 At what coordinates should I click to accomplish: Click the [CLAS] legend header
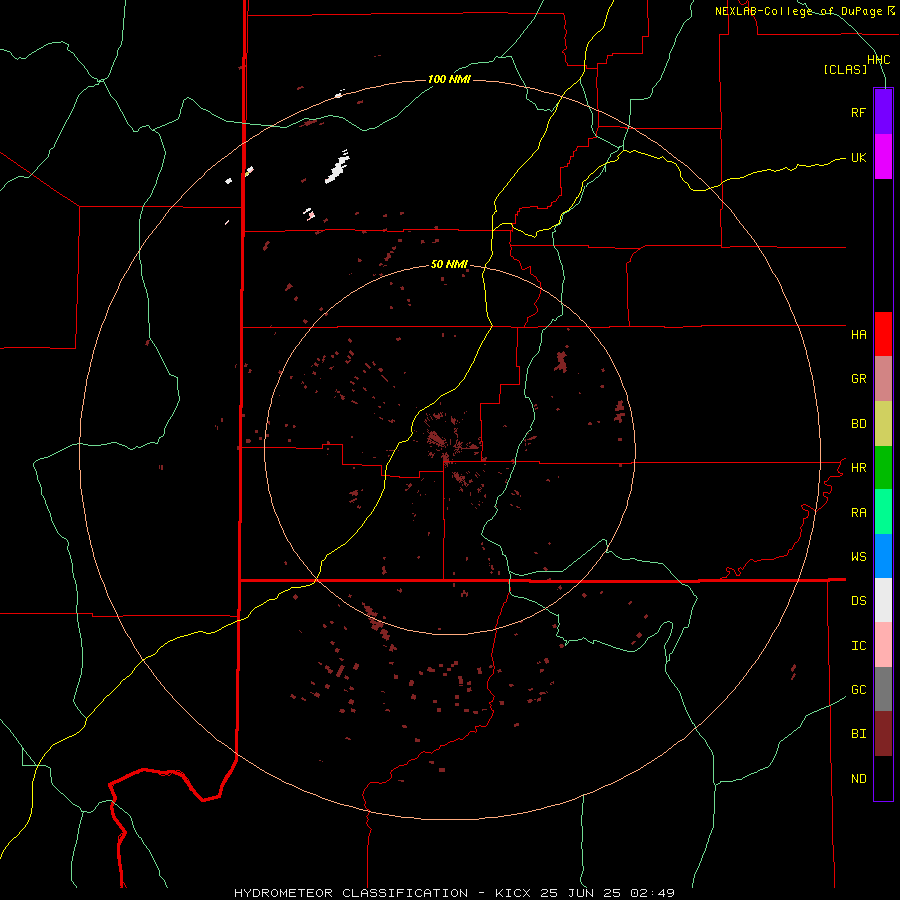tap(845, 69)
